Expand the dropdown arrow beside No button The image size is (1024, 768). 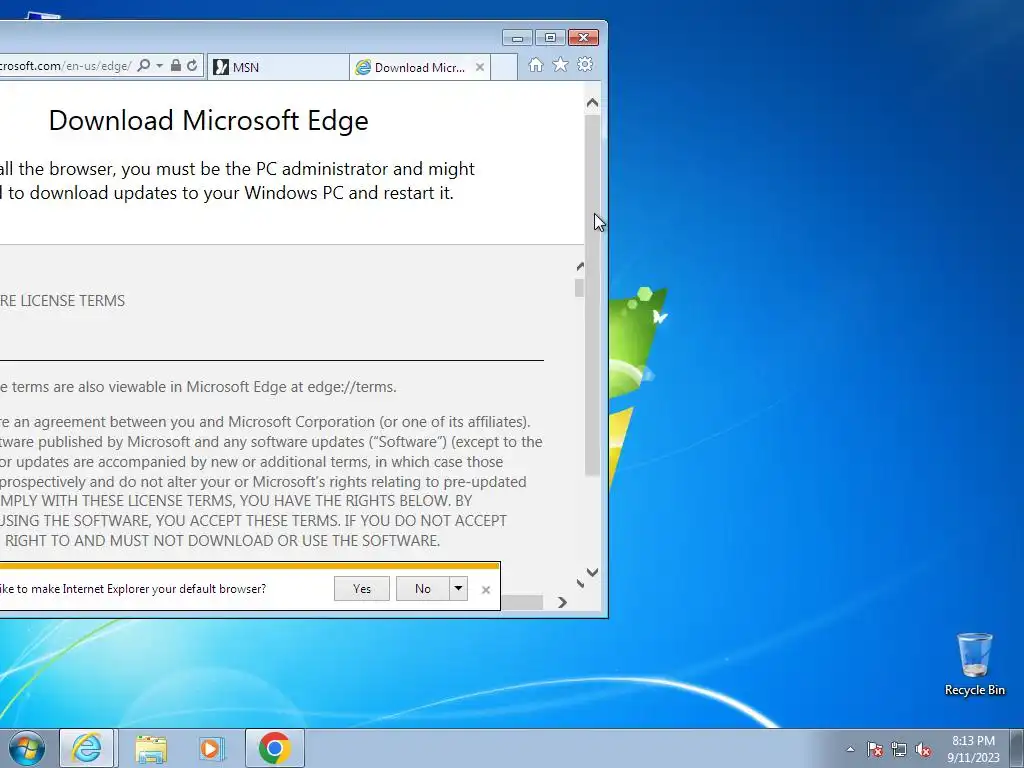tap(458, 588)
